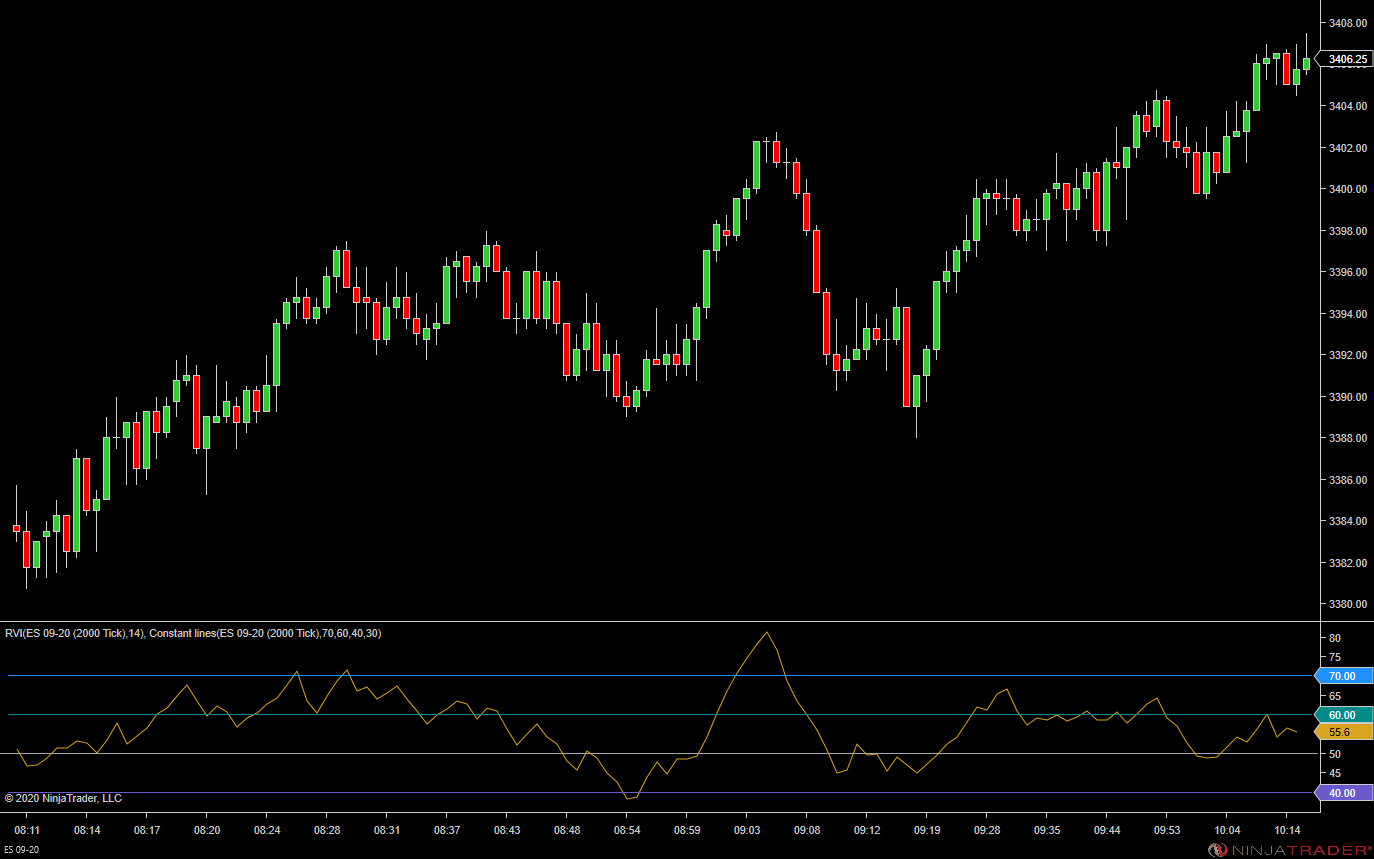Click the 08:59 time axis label
Screen dimensions: 1374x859
tap(687, 831)
